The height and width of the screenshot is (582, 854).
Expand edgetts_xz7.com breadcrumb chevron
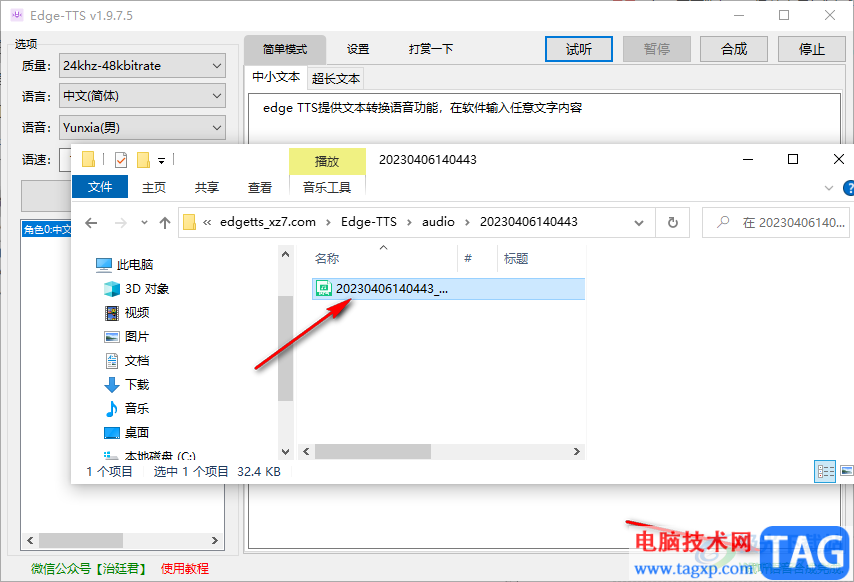click(x=328, y=222)
